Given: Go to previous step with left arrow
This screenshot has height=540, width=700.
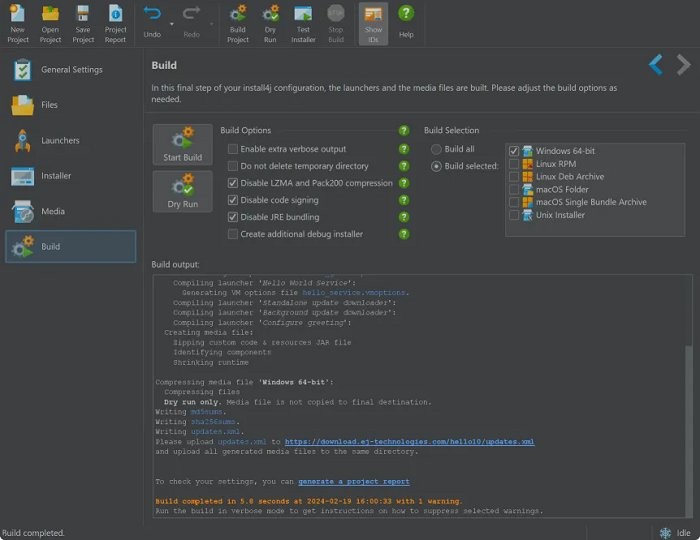Looking at the screenshot, I should coord(656,66).
